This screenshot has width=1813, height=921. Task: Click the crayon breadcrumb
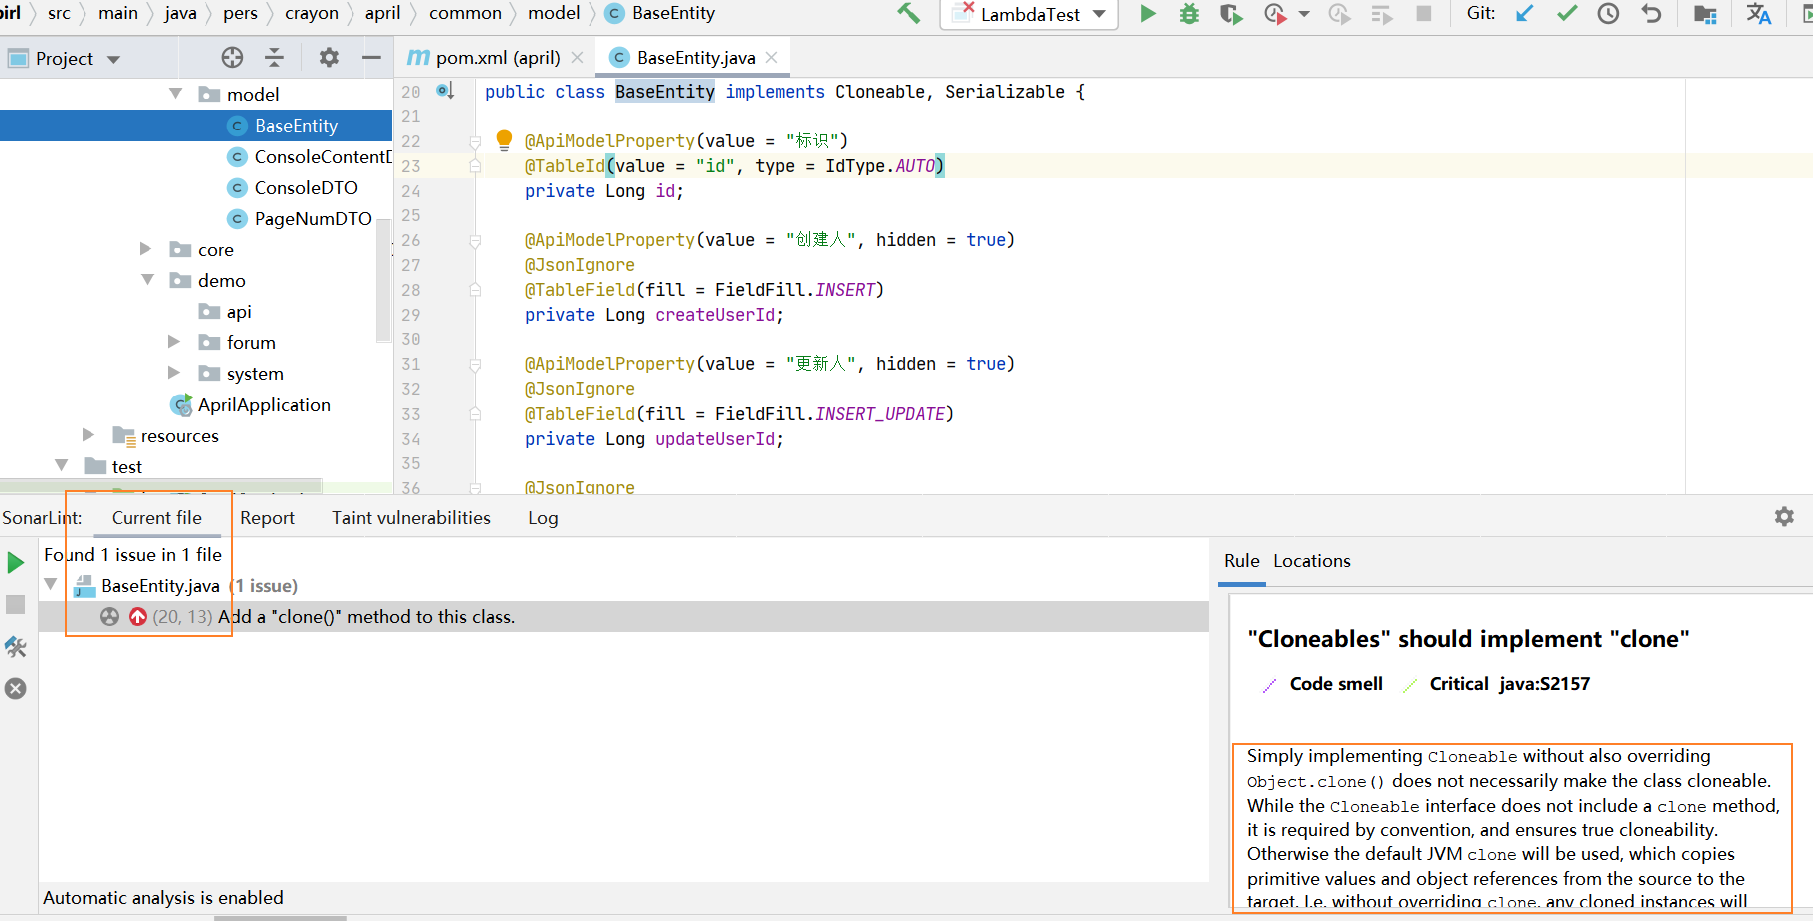click(312, 13)
